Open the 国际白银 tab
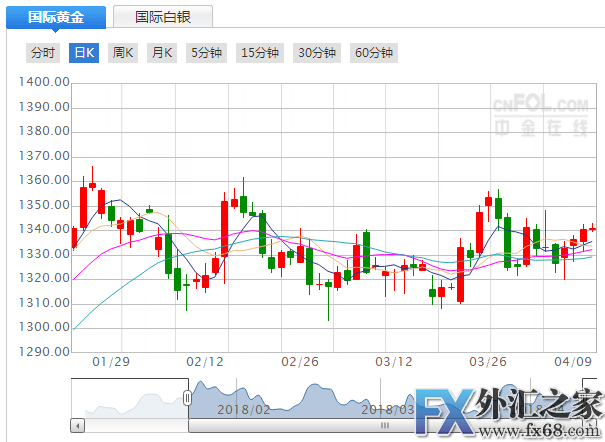Image resolution: width=605 pixels, height=442 pixels. click(162, 17)
